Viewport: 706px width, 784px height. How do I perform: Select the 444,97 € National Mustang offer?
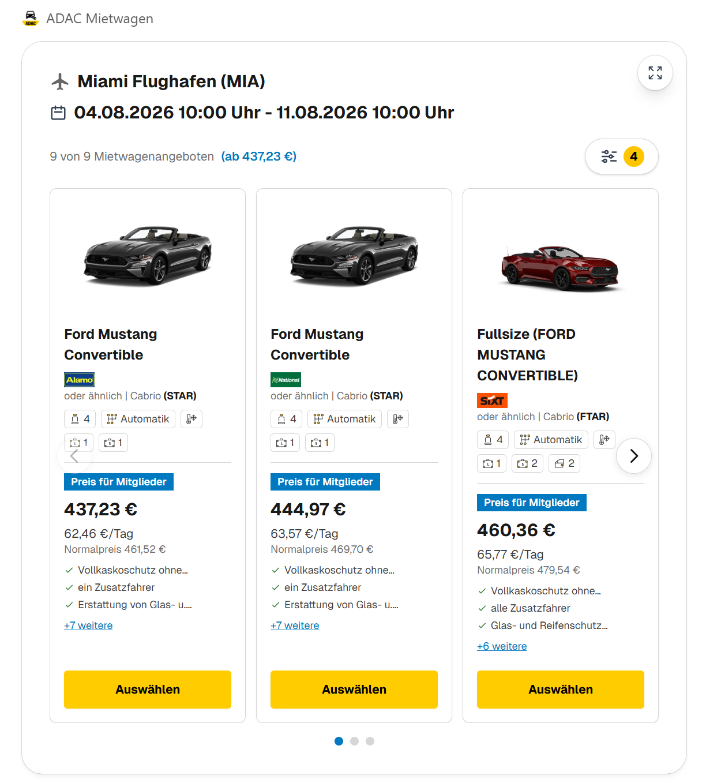(354, 690)
